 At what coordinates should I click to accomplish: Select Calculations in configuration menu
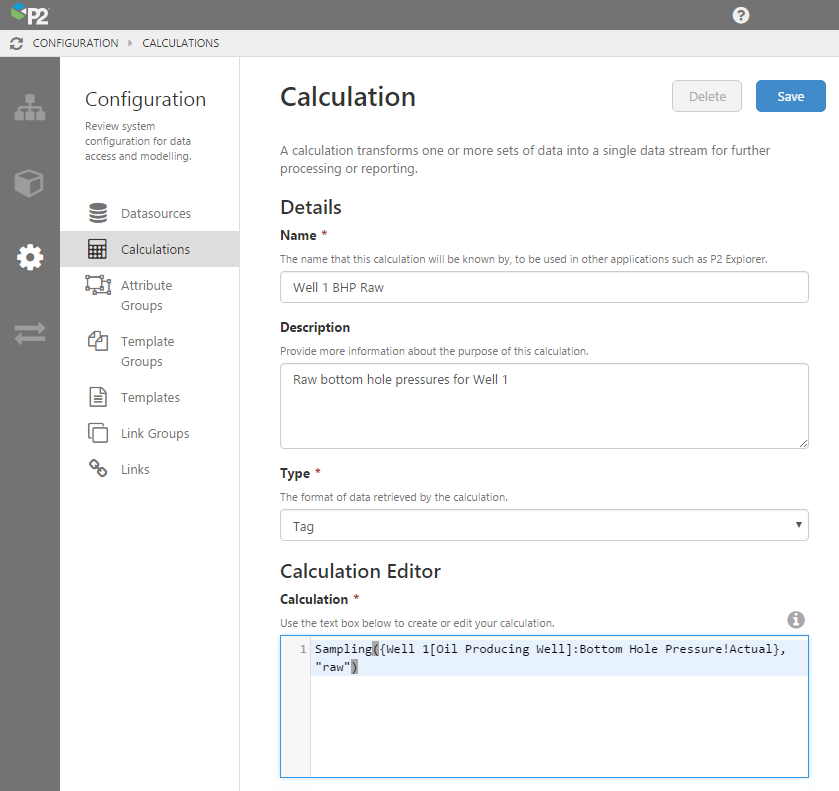coord(155,249)
